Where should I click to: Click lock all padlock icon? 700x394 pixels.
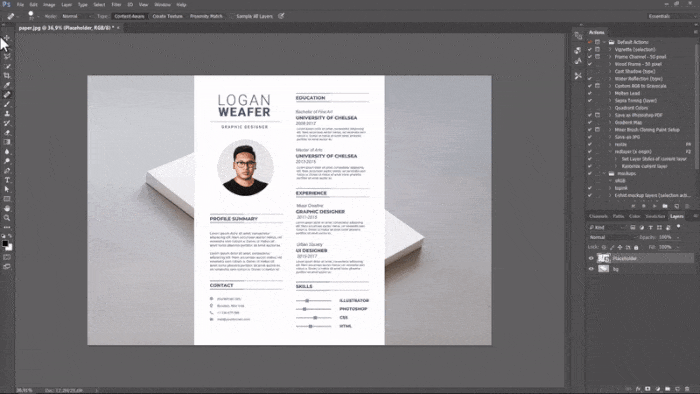coord(636,247)
